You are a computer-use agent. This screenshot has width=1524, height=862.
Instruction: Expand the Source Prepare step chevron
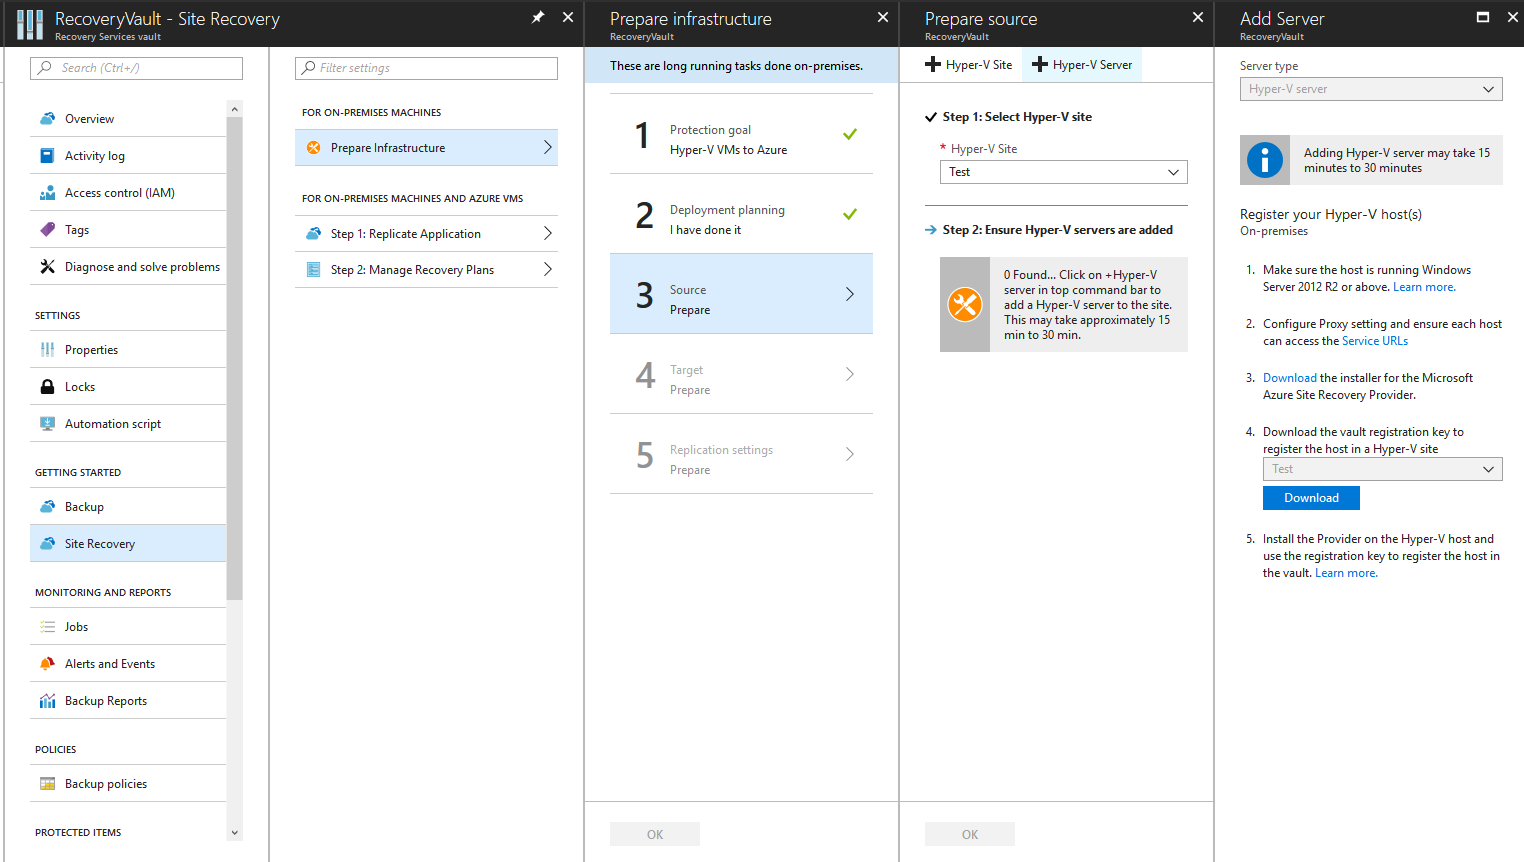coord(850,294)
